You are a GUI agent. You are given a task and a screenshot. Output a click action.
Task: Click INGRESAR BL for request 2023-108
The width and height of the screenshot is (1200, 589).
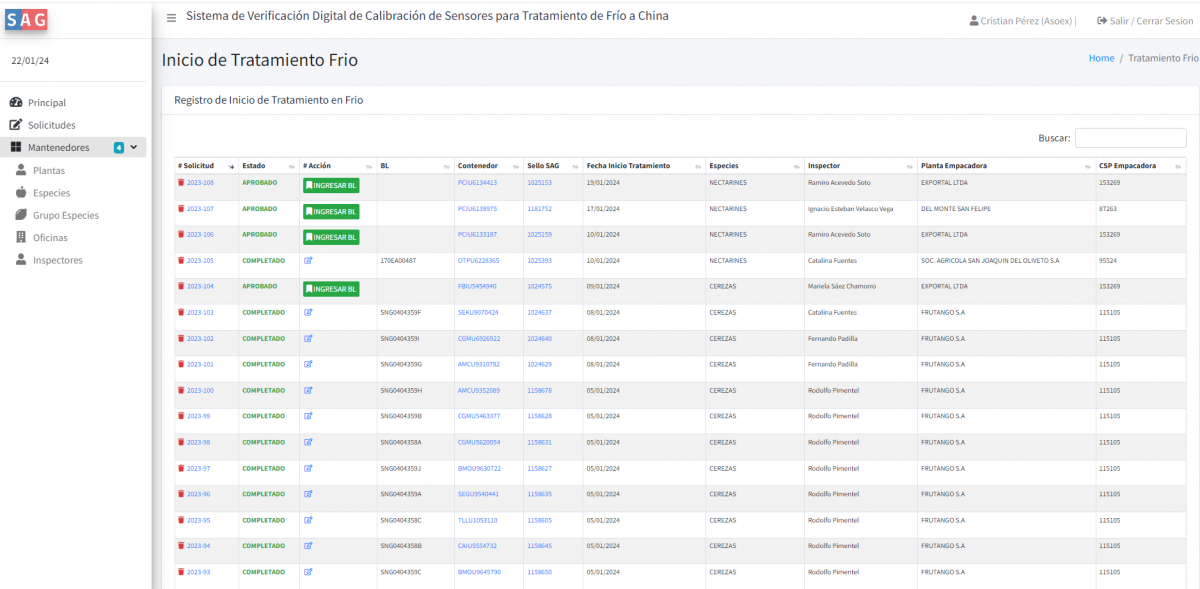point(331,186)
